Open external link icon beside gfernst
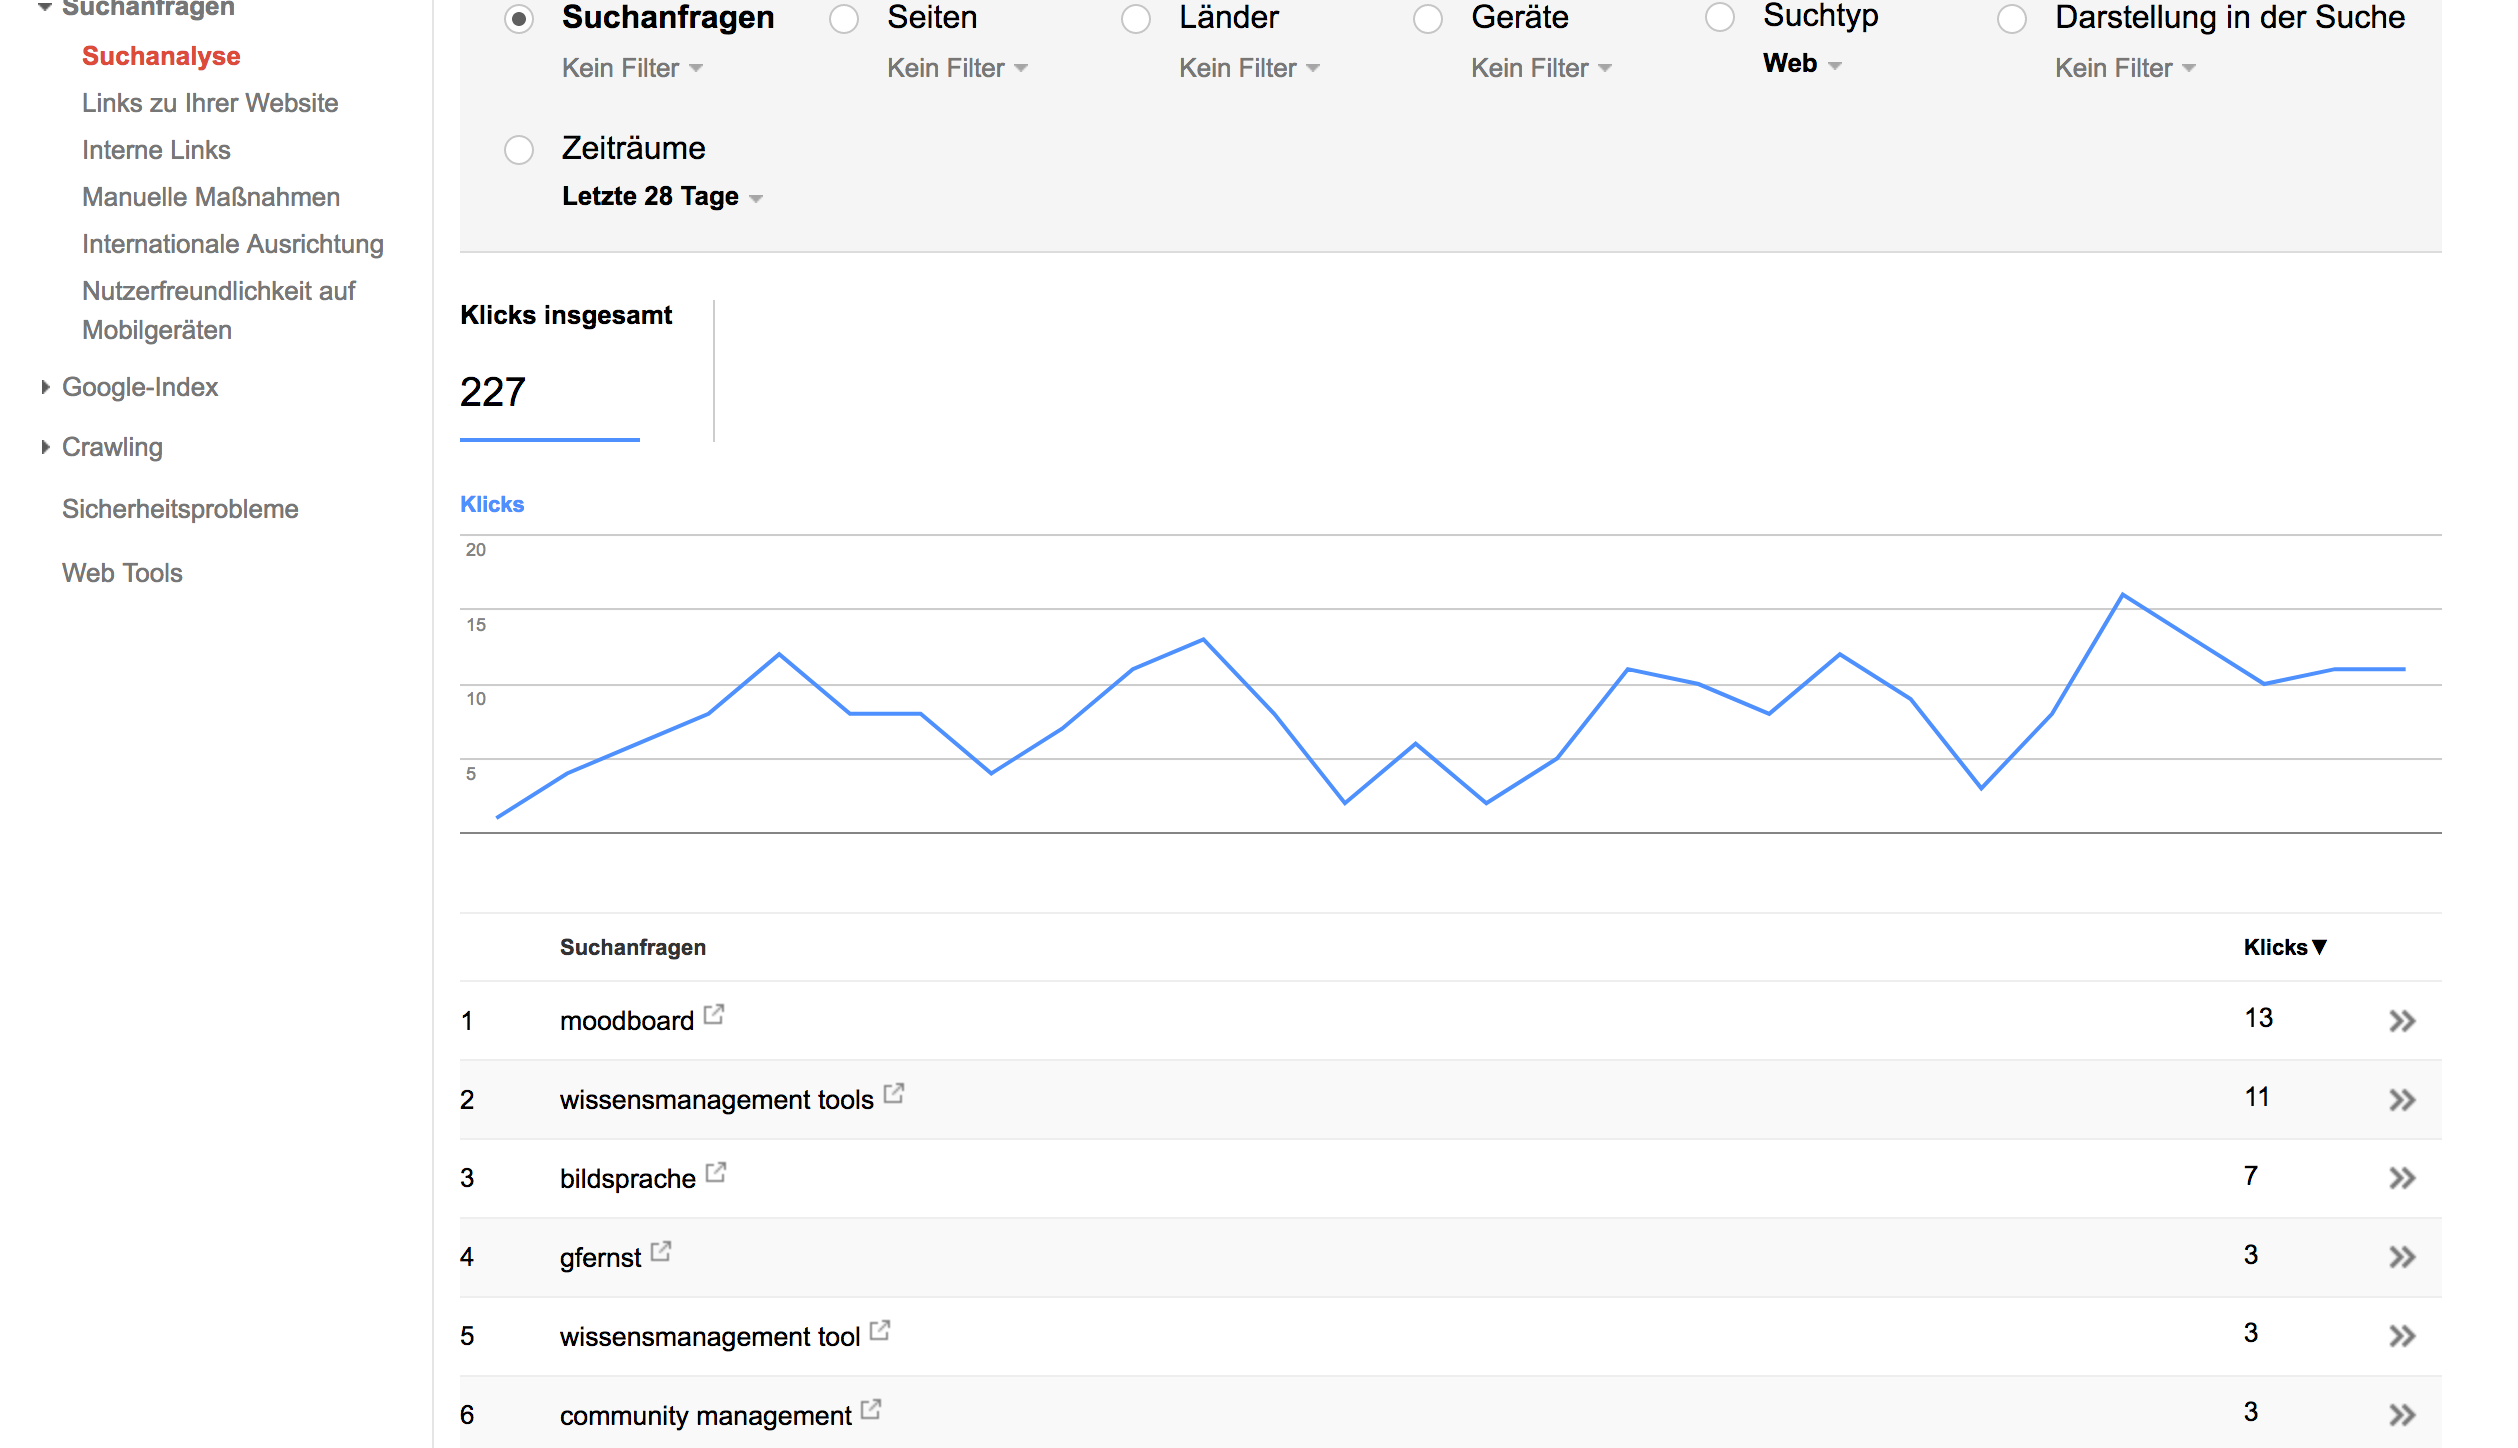Viewport: 2518px width, 1448px height. tap(661, 1251)
